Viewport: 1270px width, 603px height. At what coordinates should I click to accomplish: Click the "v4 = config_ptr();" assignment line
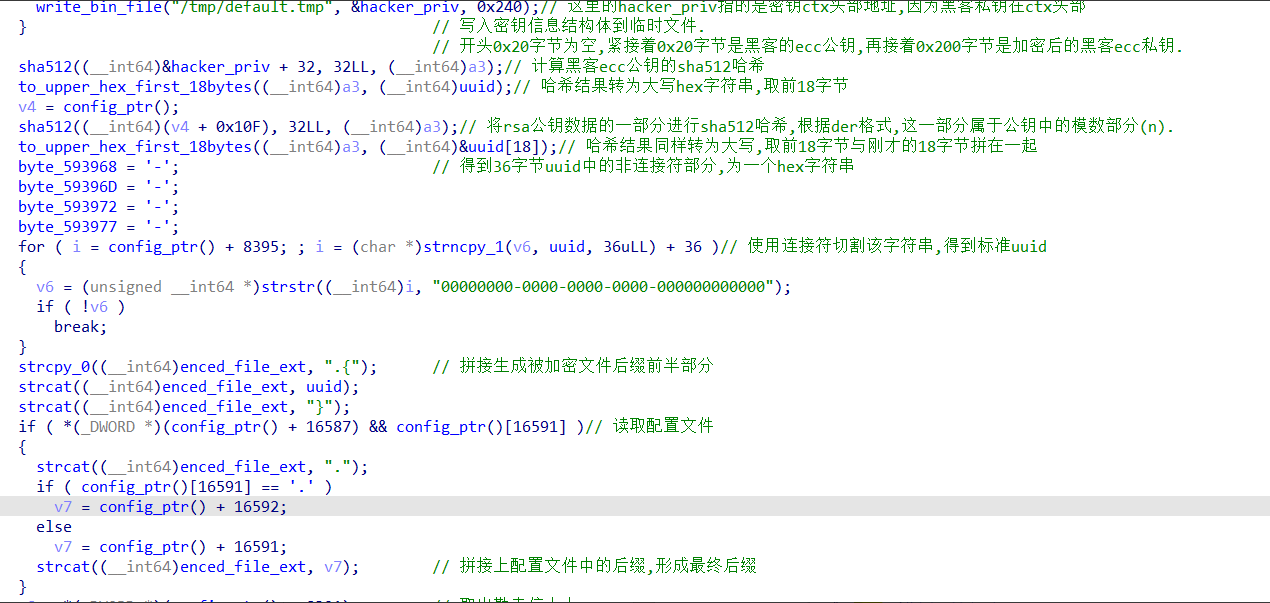[98, 107]
